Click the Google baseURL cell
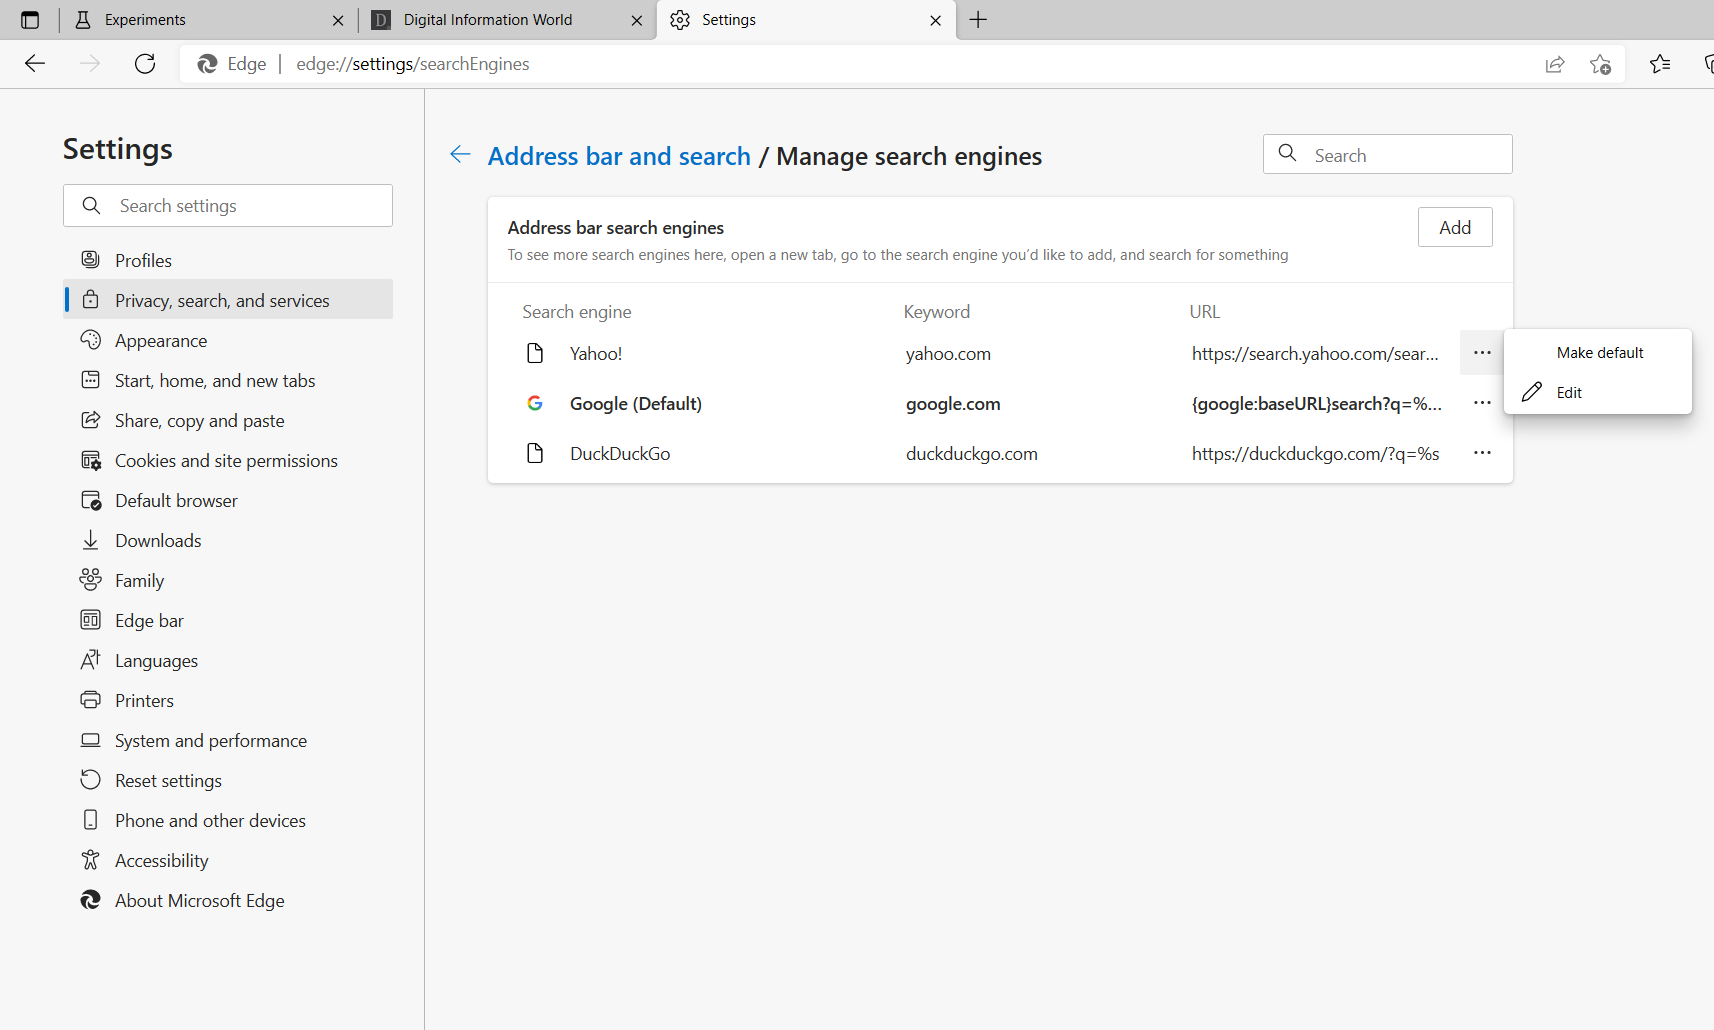The image size is (1714, 1030). pos(1317,403)
